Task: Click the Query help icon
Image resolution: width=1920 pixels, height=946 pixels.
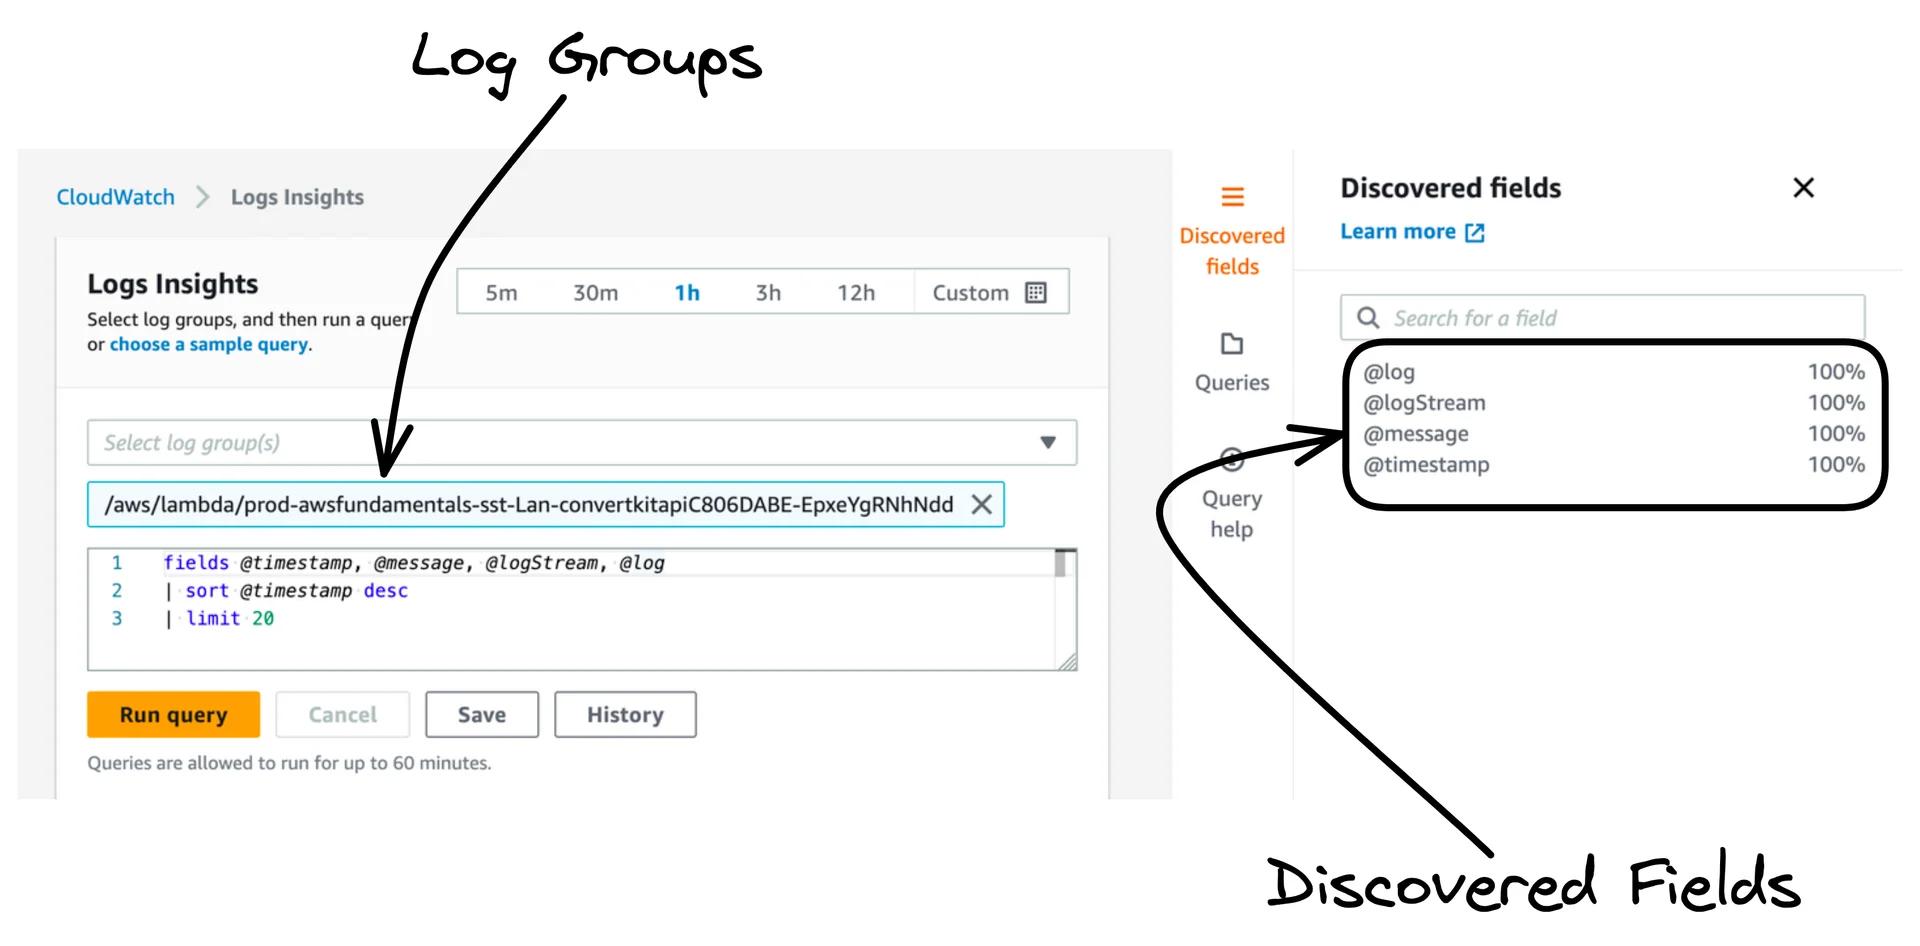Action: point(1231,460)
